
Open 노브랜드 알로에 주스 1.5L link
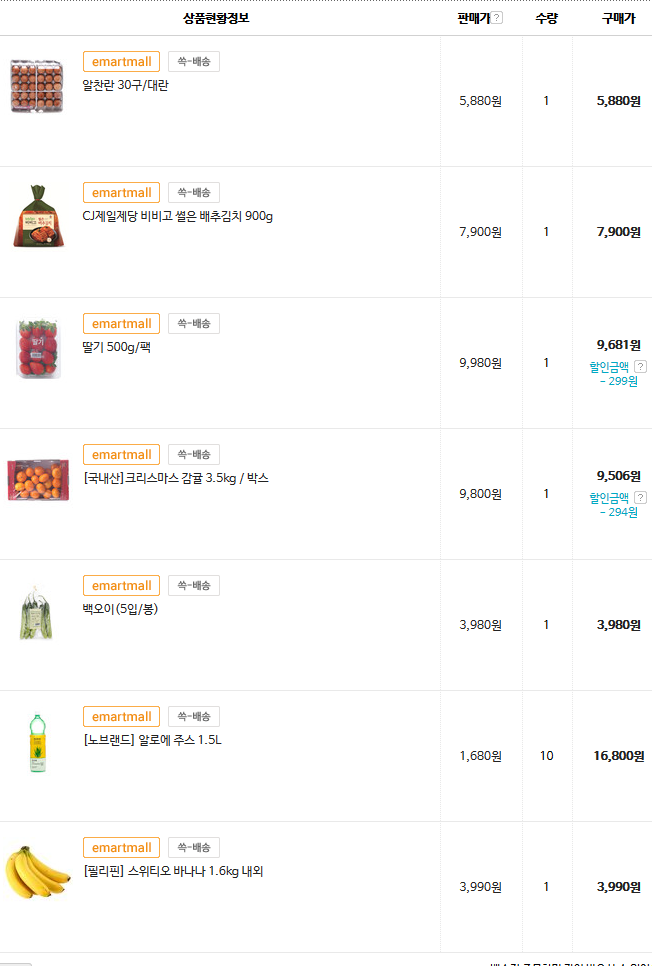152,741
